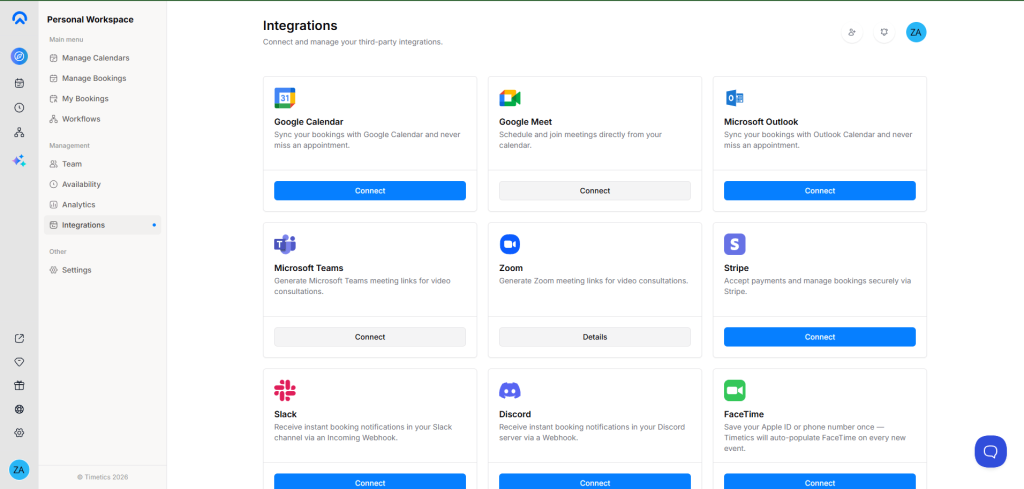Click the Microsoft Teams Connect button
This screenshot has width=1024, height=489.
pos(370,337)
